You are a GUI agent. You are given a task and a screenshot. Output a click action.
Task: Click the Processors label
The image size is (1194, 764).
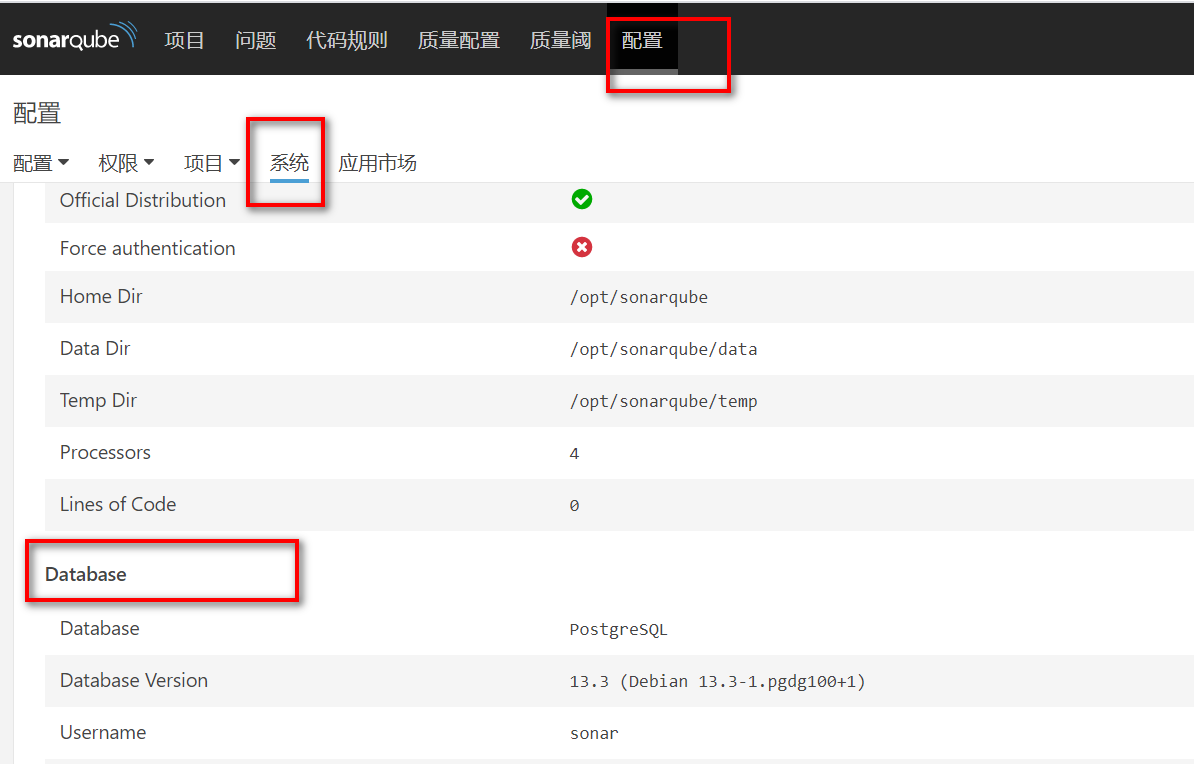(105, 452)
